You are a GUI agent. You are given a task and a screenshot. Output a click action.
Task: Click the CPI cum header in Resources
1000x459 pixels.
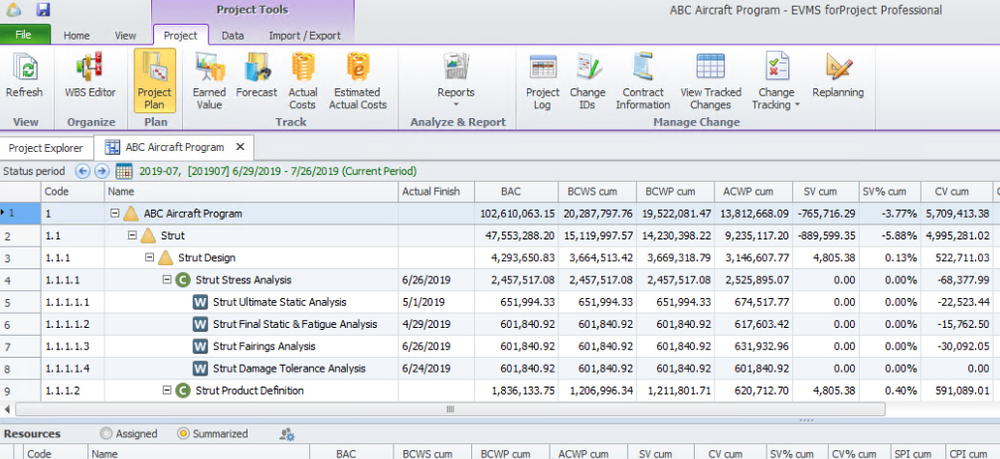pyautogui.click(x=967, y=453)
